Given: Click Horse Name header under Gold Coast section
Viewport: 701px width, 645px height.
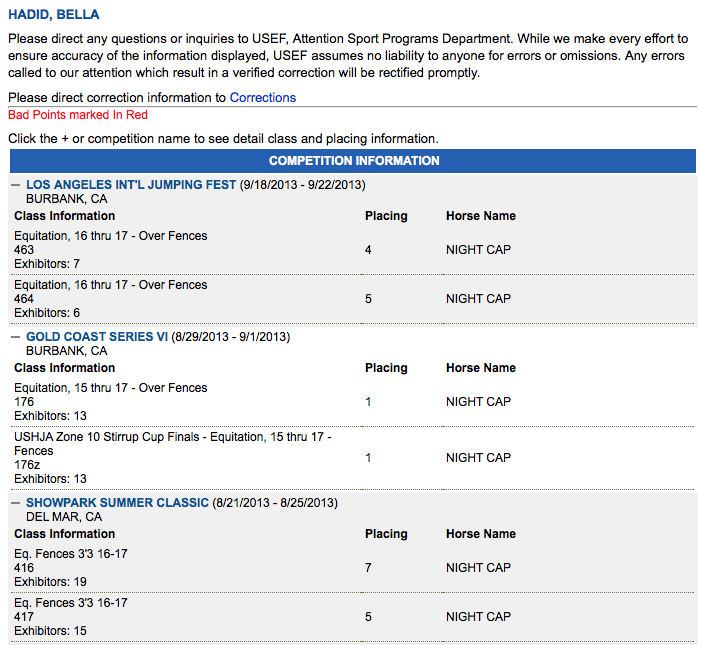Looking at the screenshot, I should point(481,368).
